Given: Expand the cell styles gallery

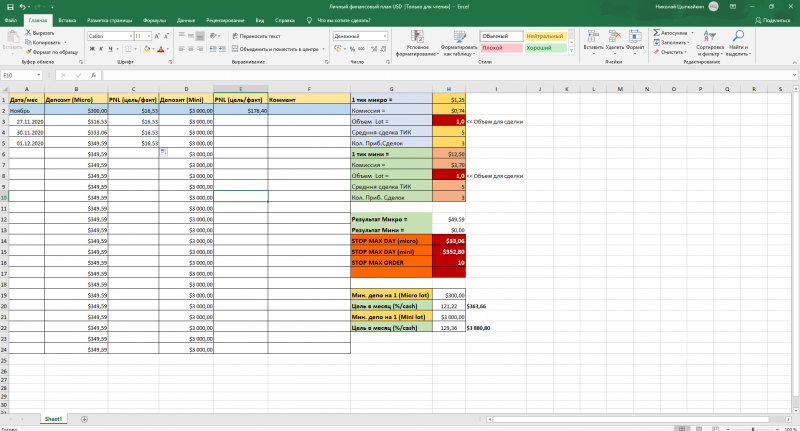Looking at the screenshot, I should (x=571, y=50).
